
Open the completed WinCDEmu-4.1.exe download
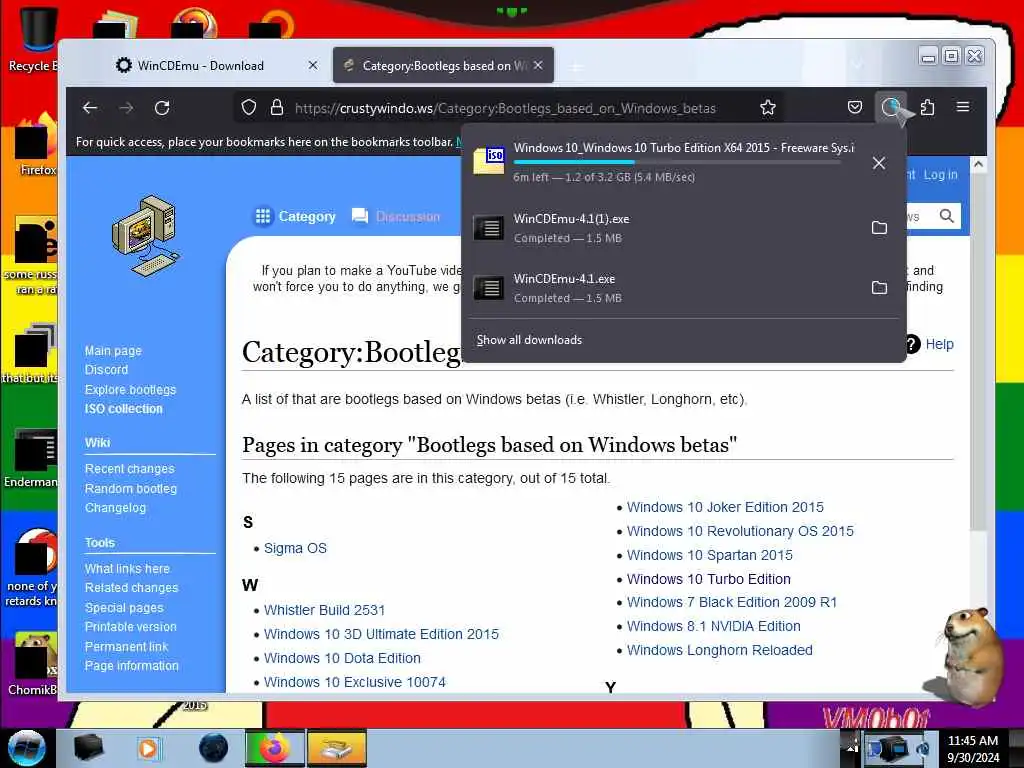664,287
